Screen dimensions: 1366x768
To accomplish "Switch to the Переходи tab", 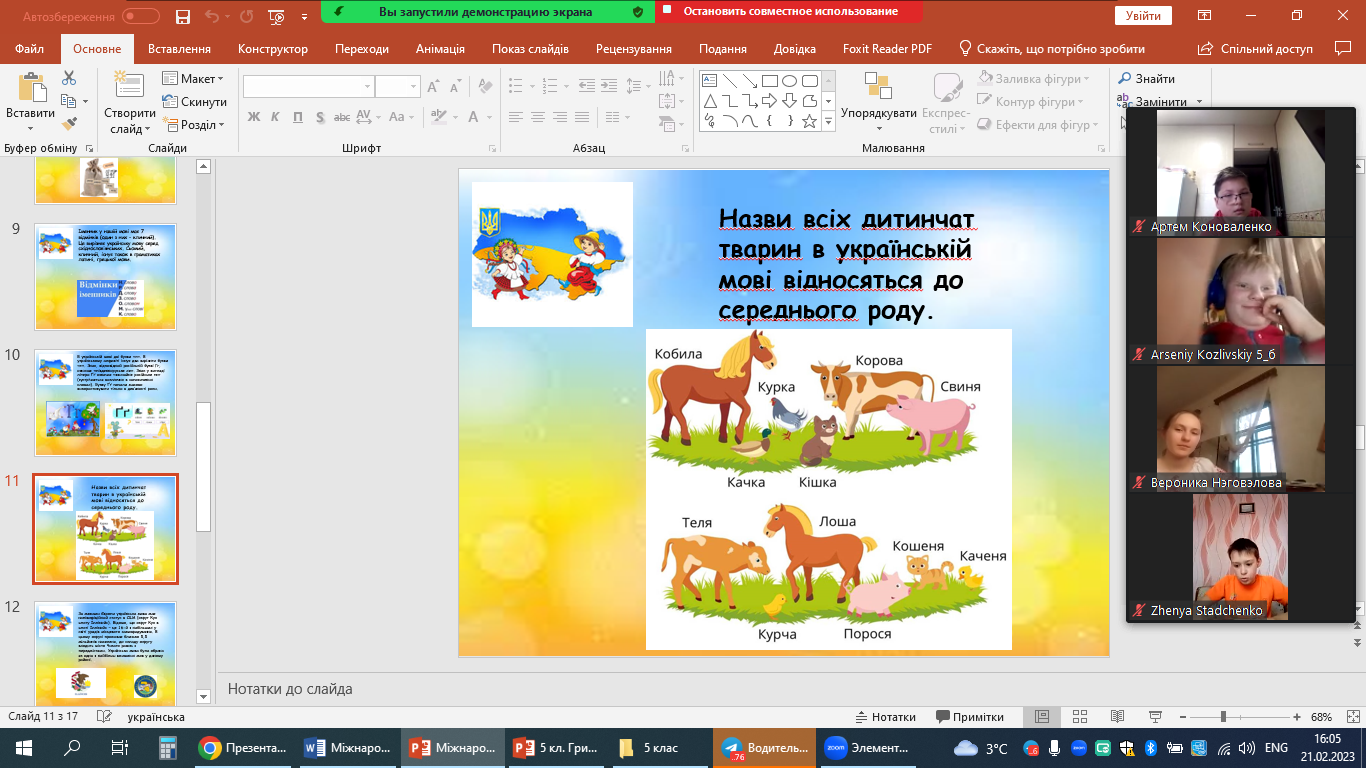I will (x=362, y=49).
